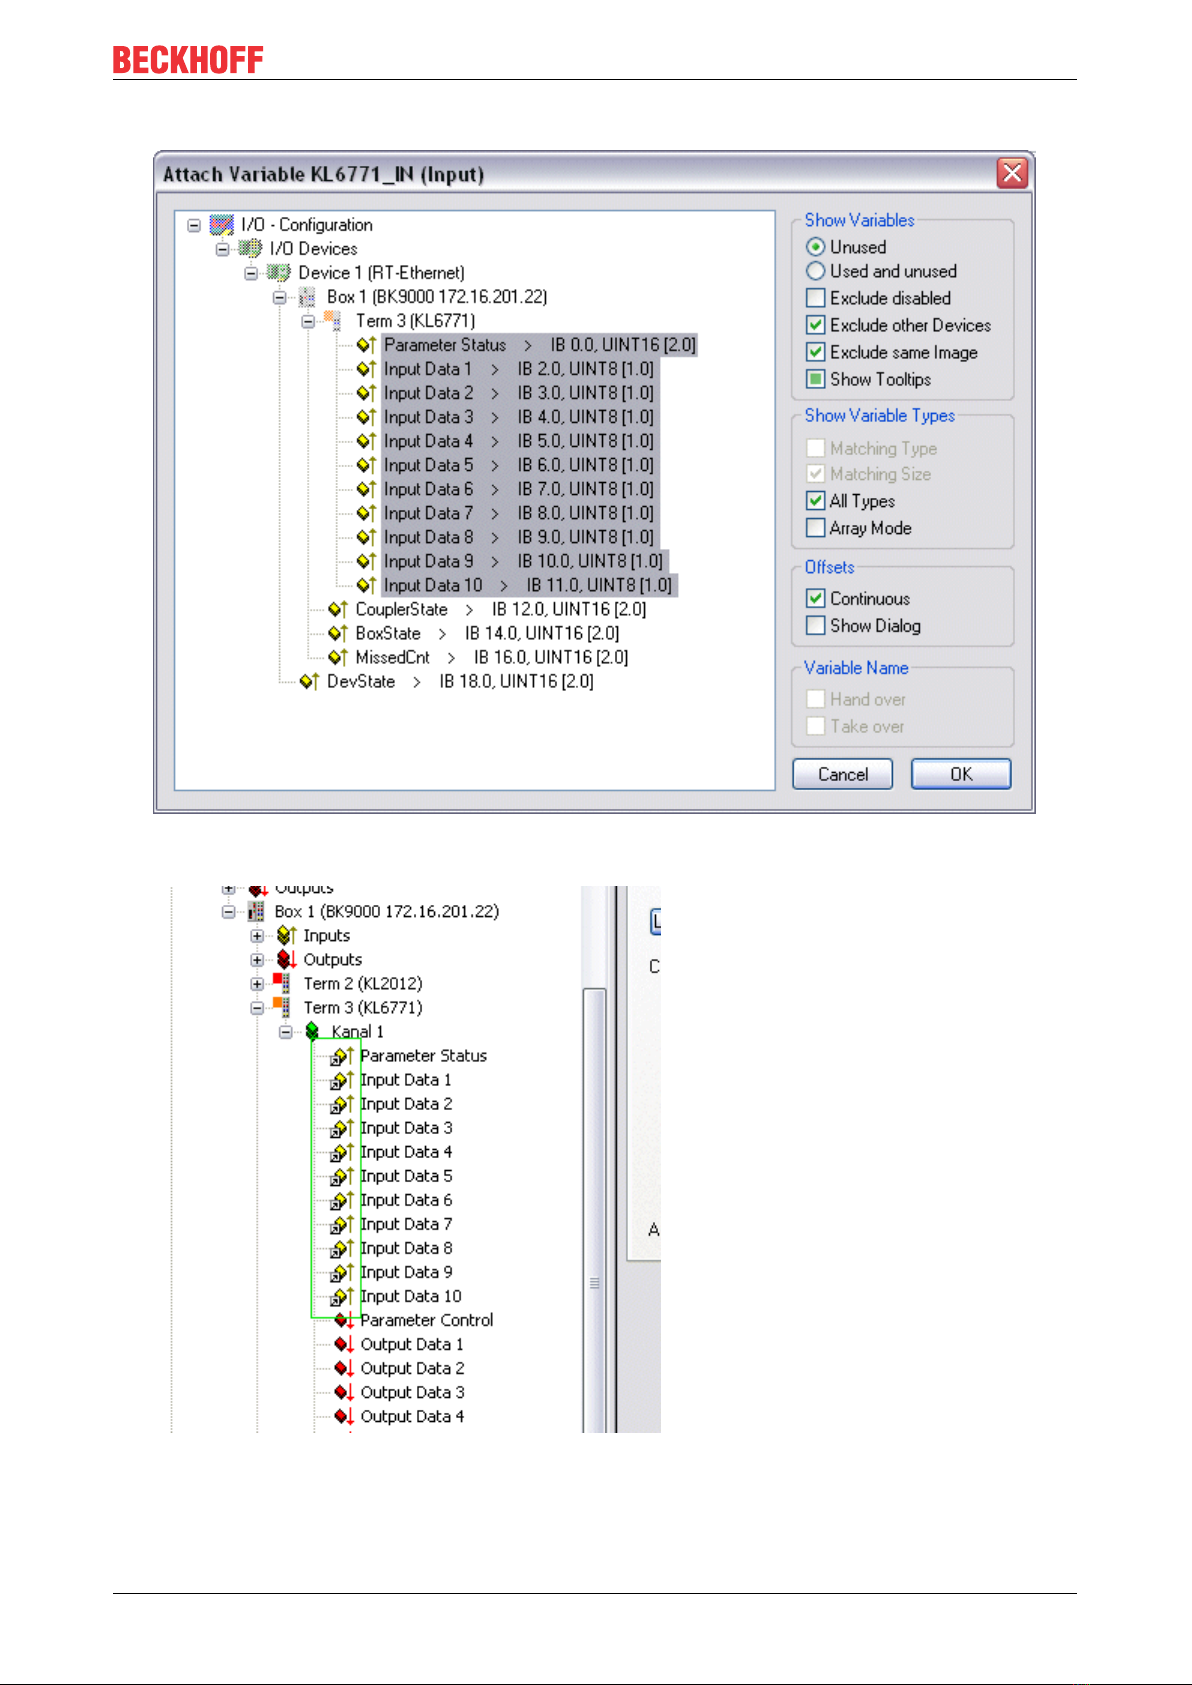Click the Device 1 (RT-Ethernet) icon
1192x1685 pixels.
click(279, 273)
